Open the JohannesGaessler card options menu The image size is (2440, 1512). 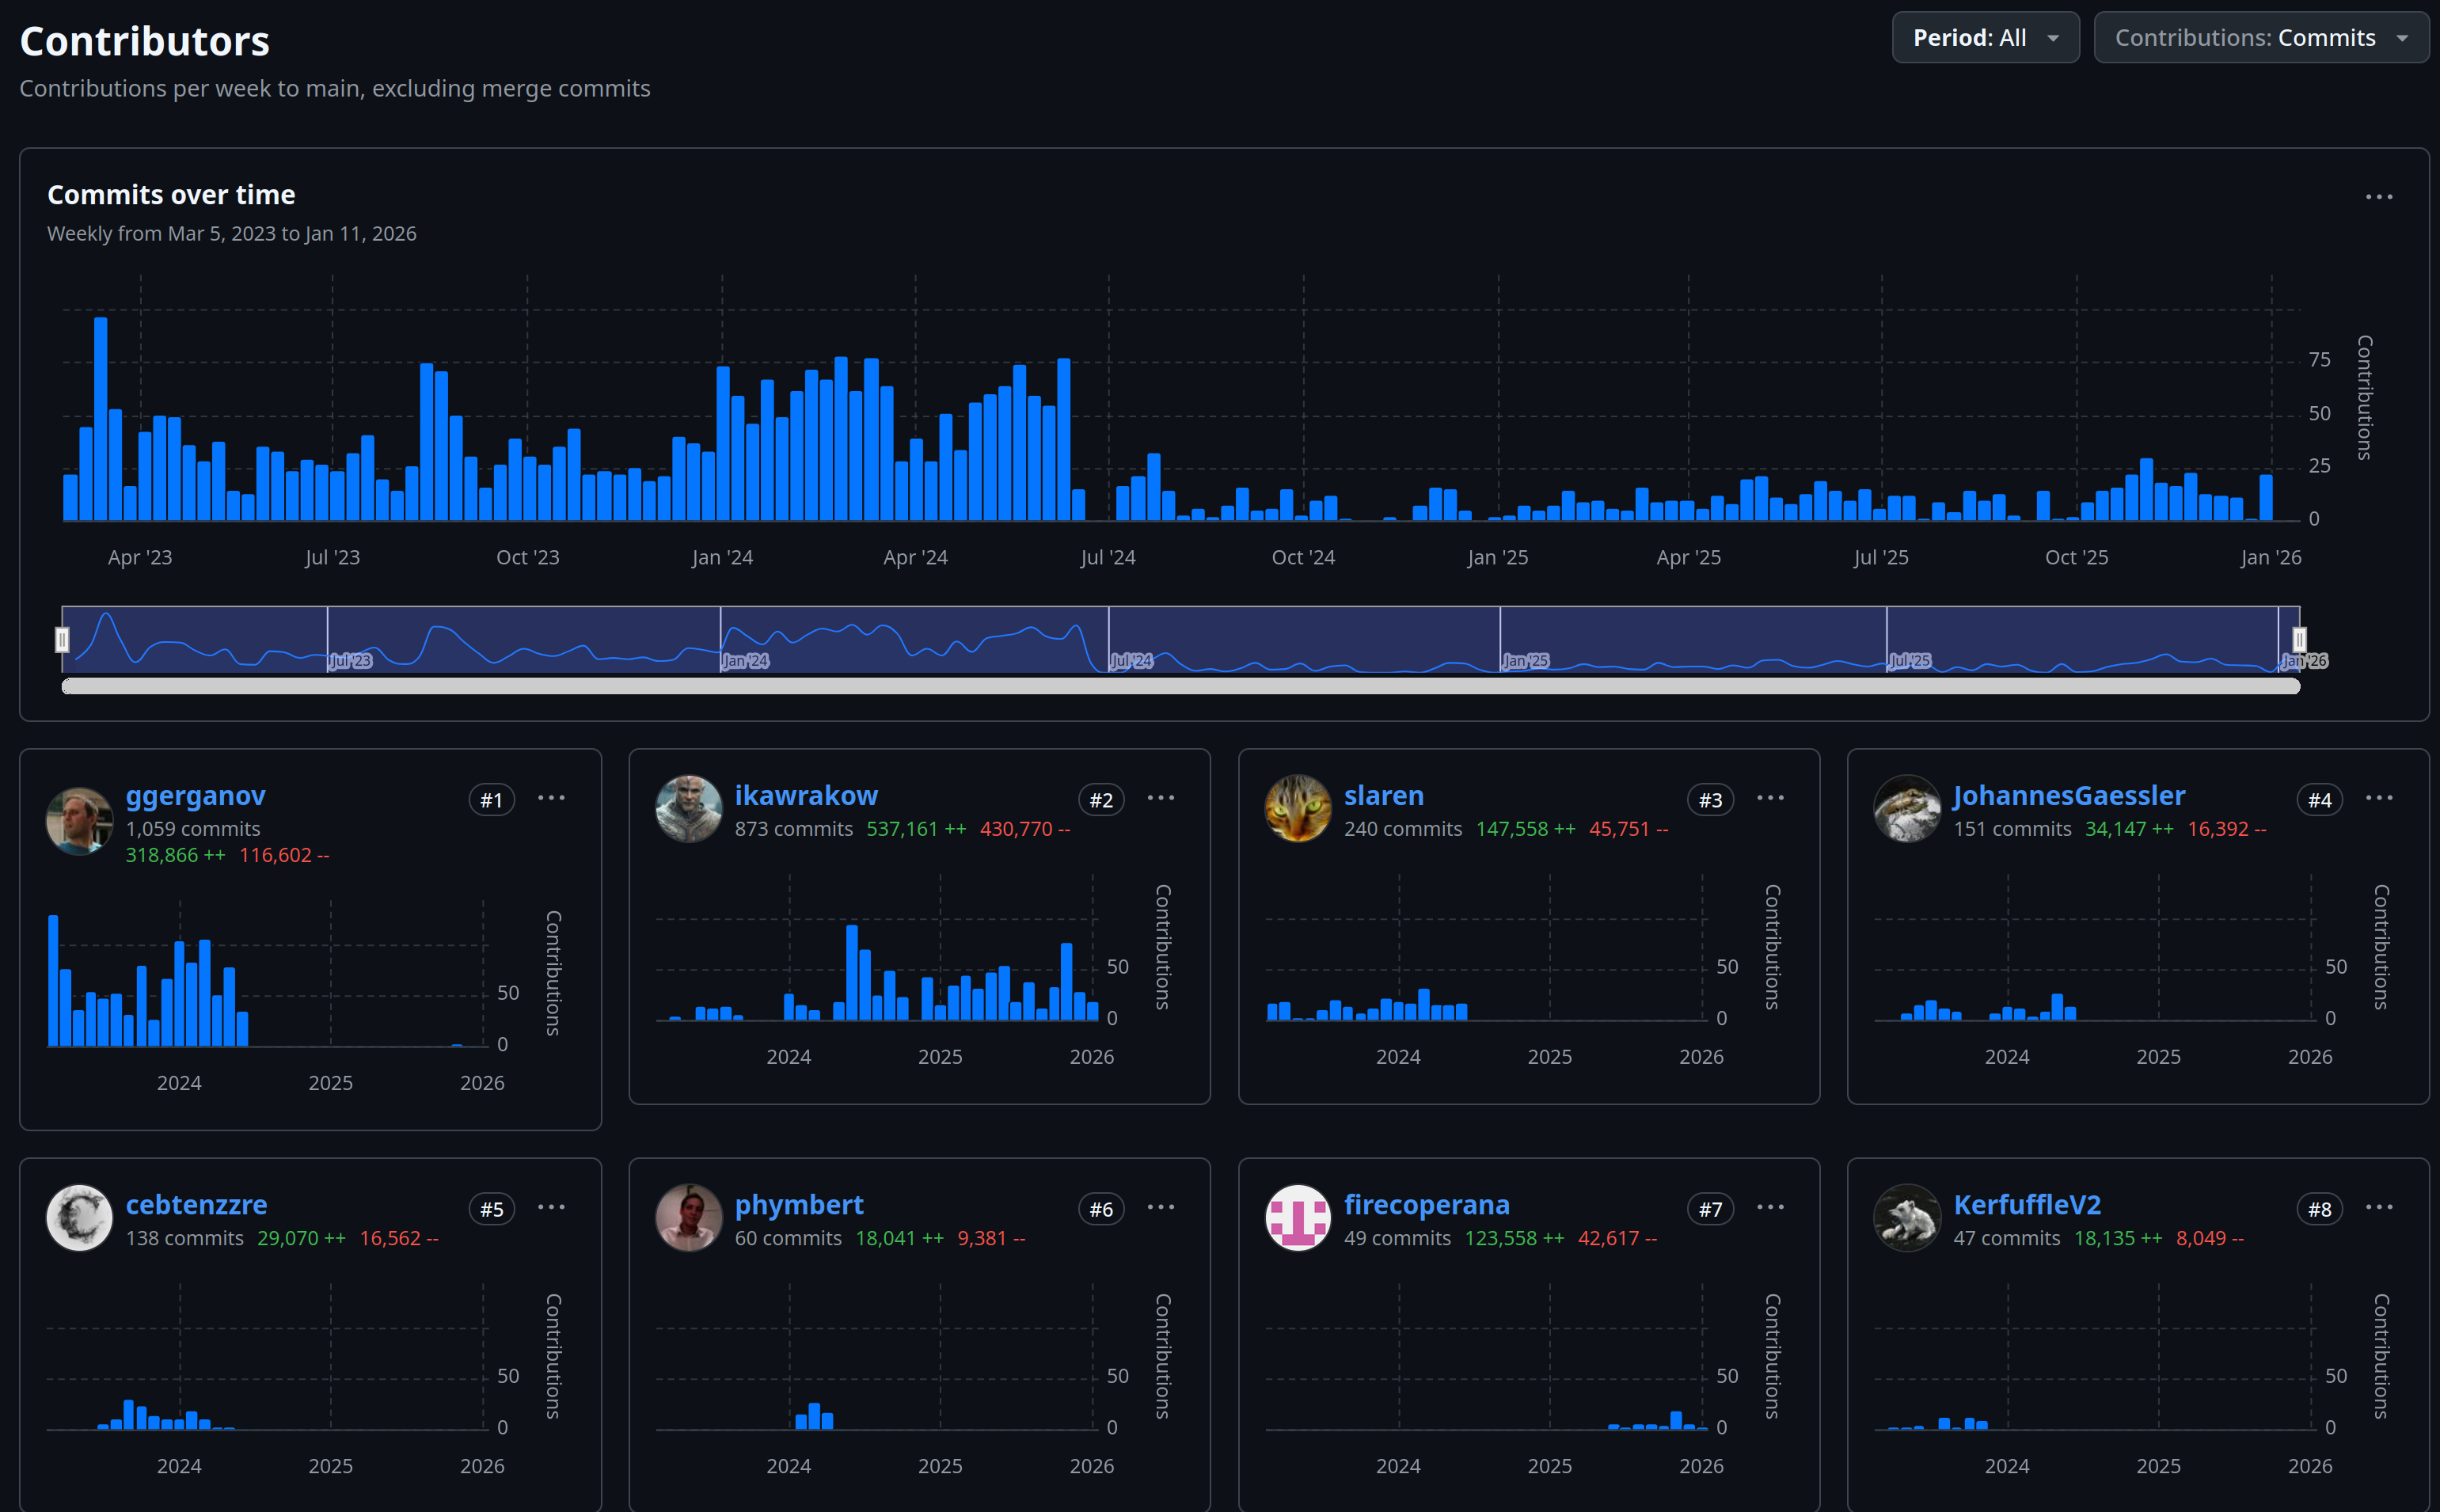click(x=2378, y=798)
